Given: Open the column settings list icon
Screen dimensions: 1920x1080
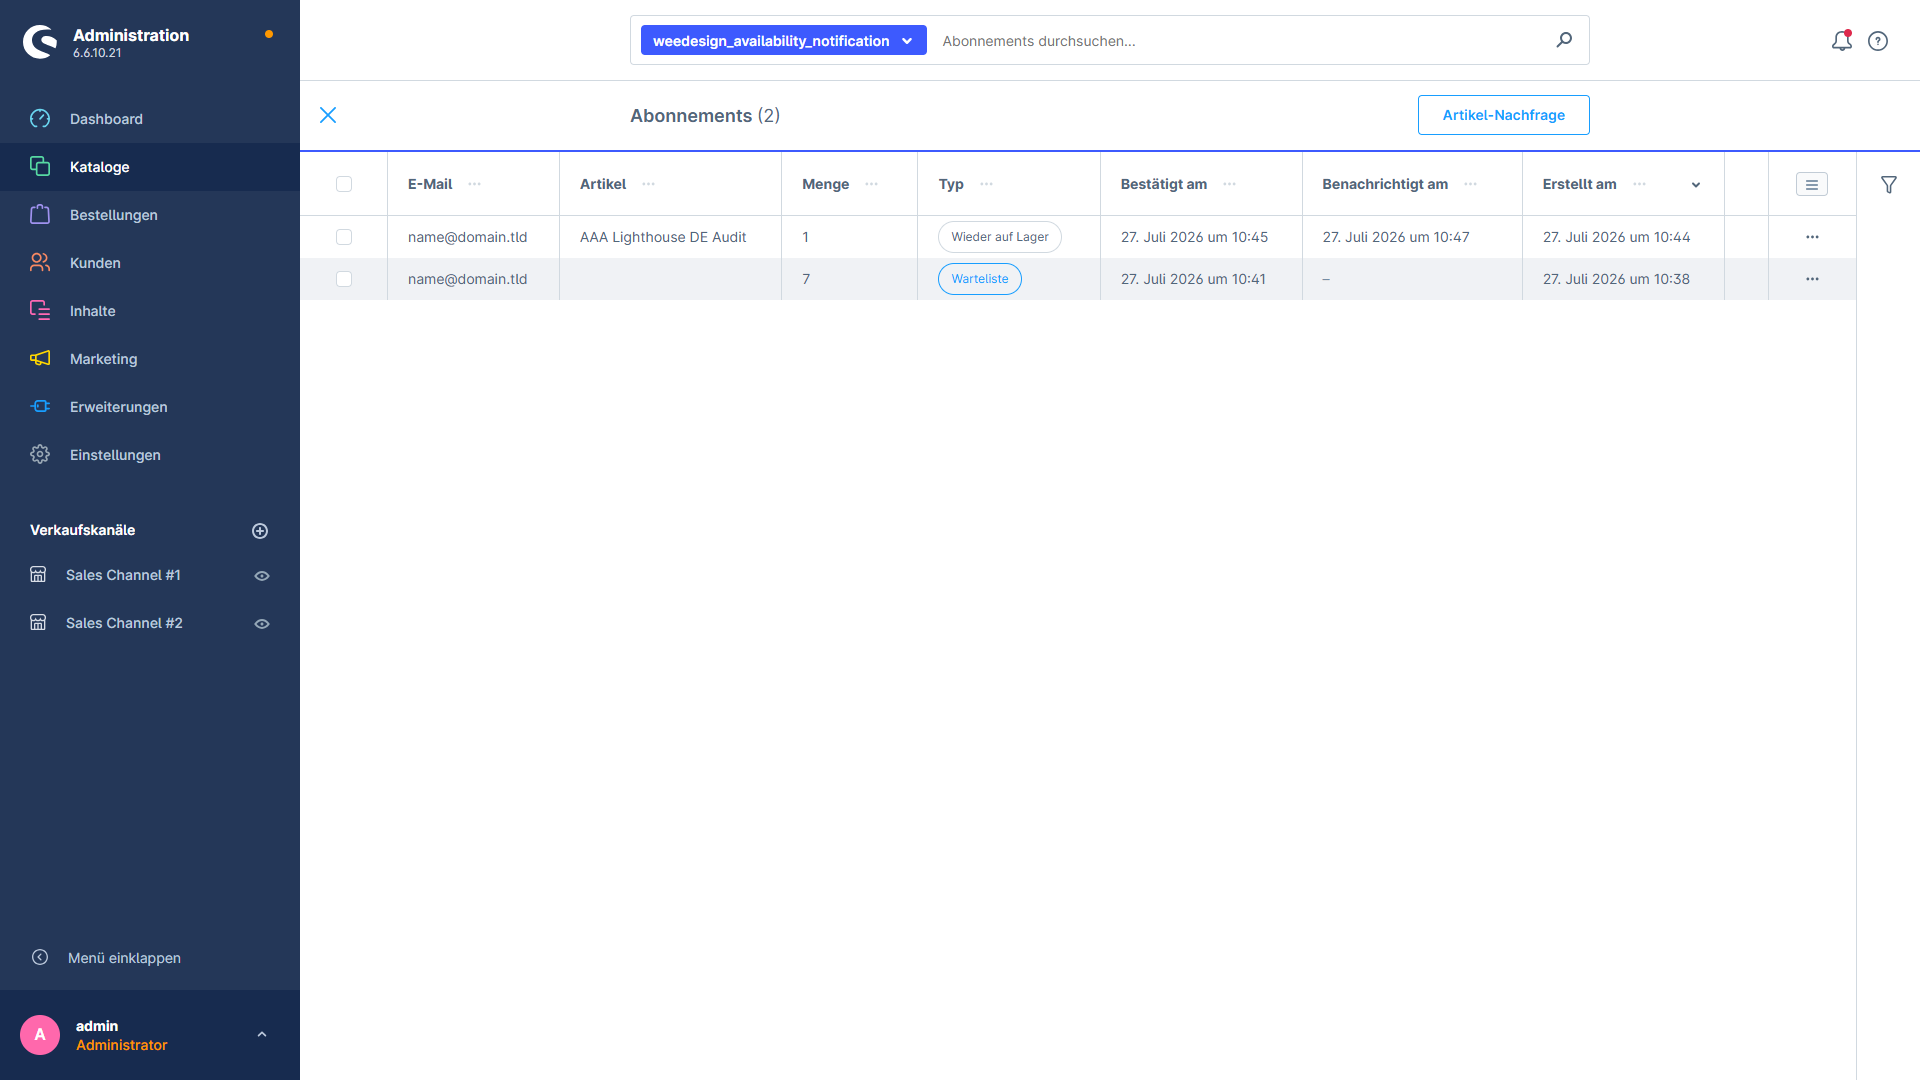Looking at the screenshot, I should [1812, 184].
